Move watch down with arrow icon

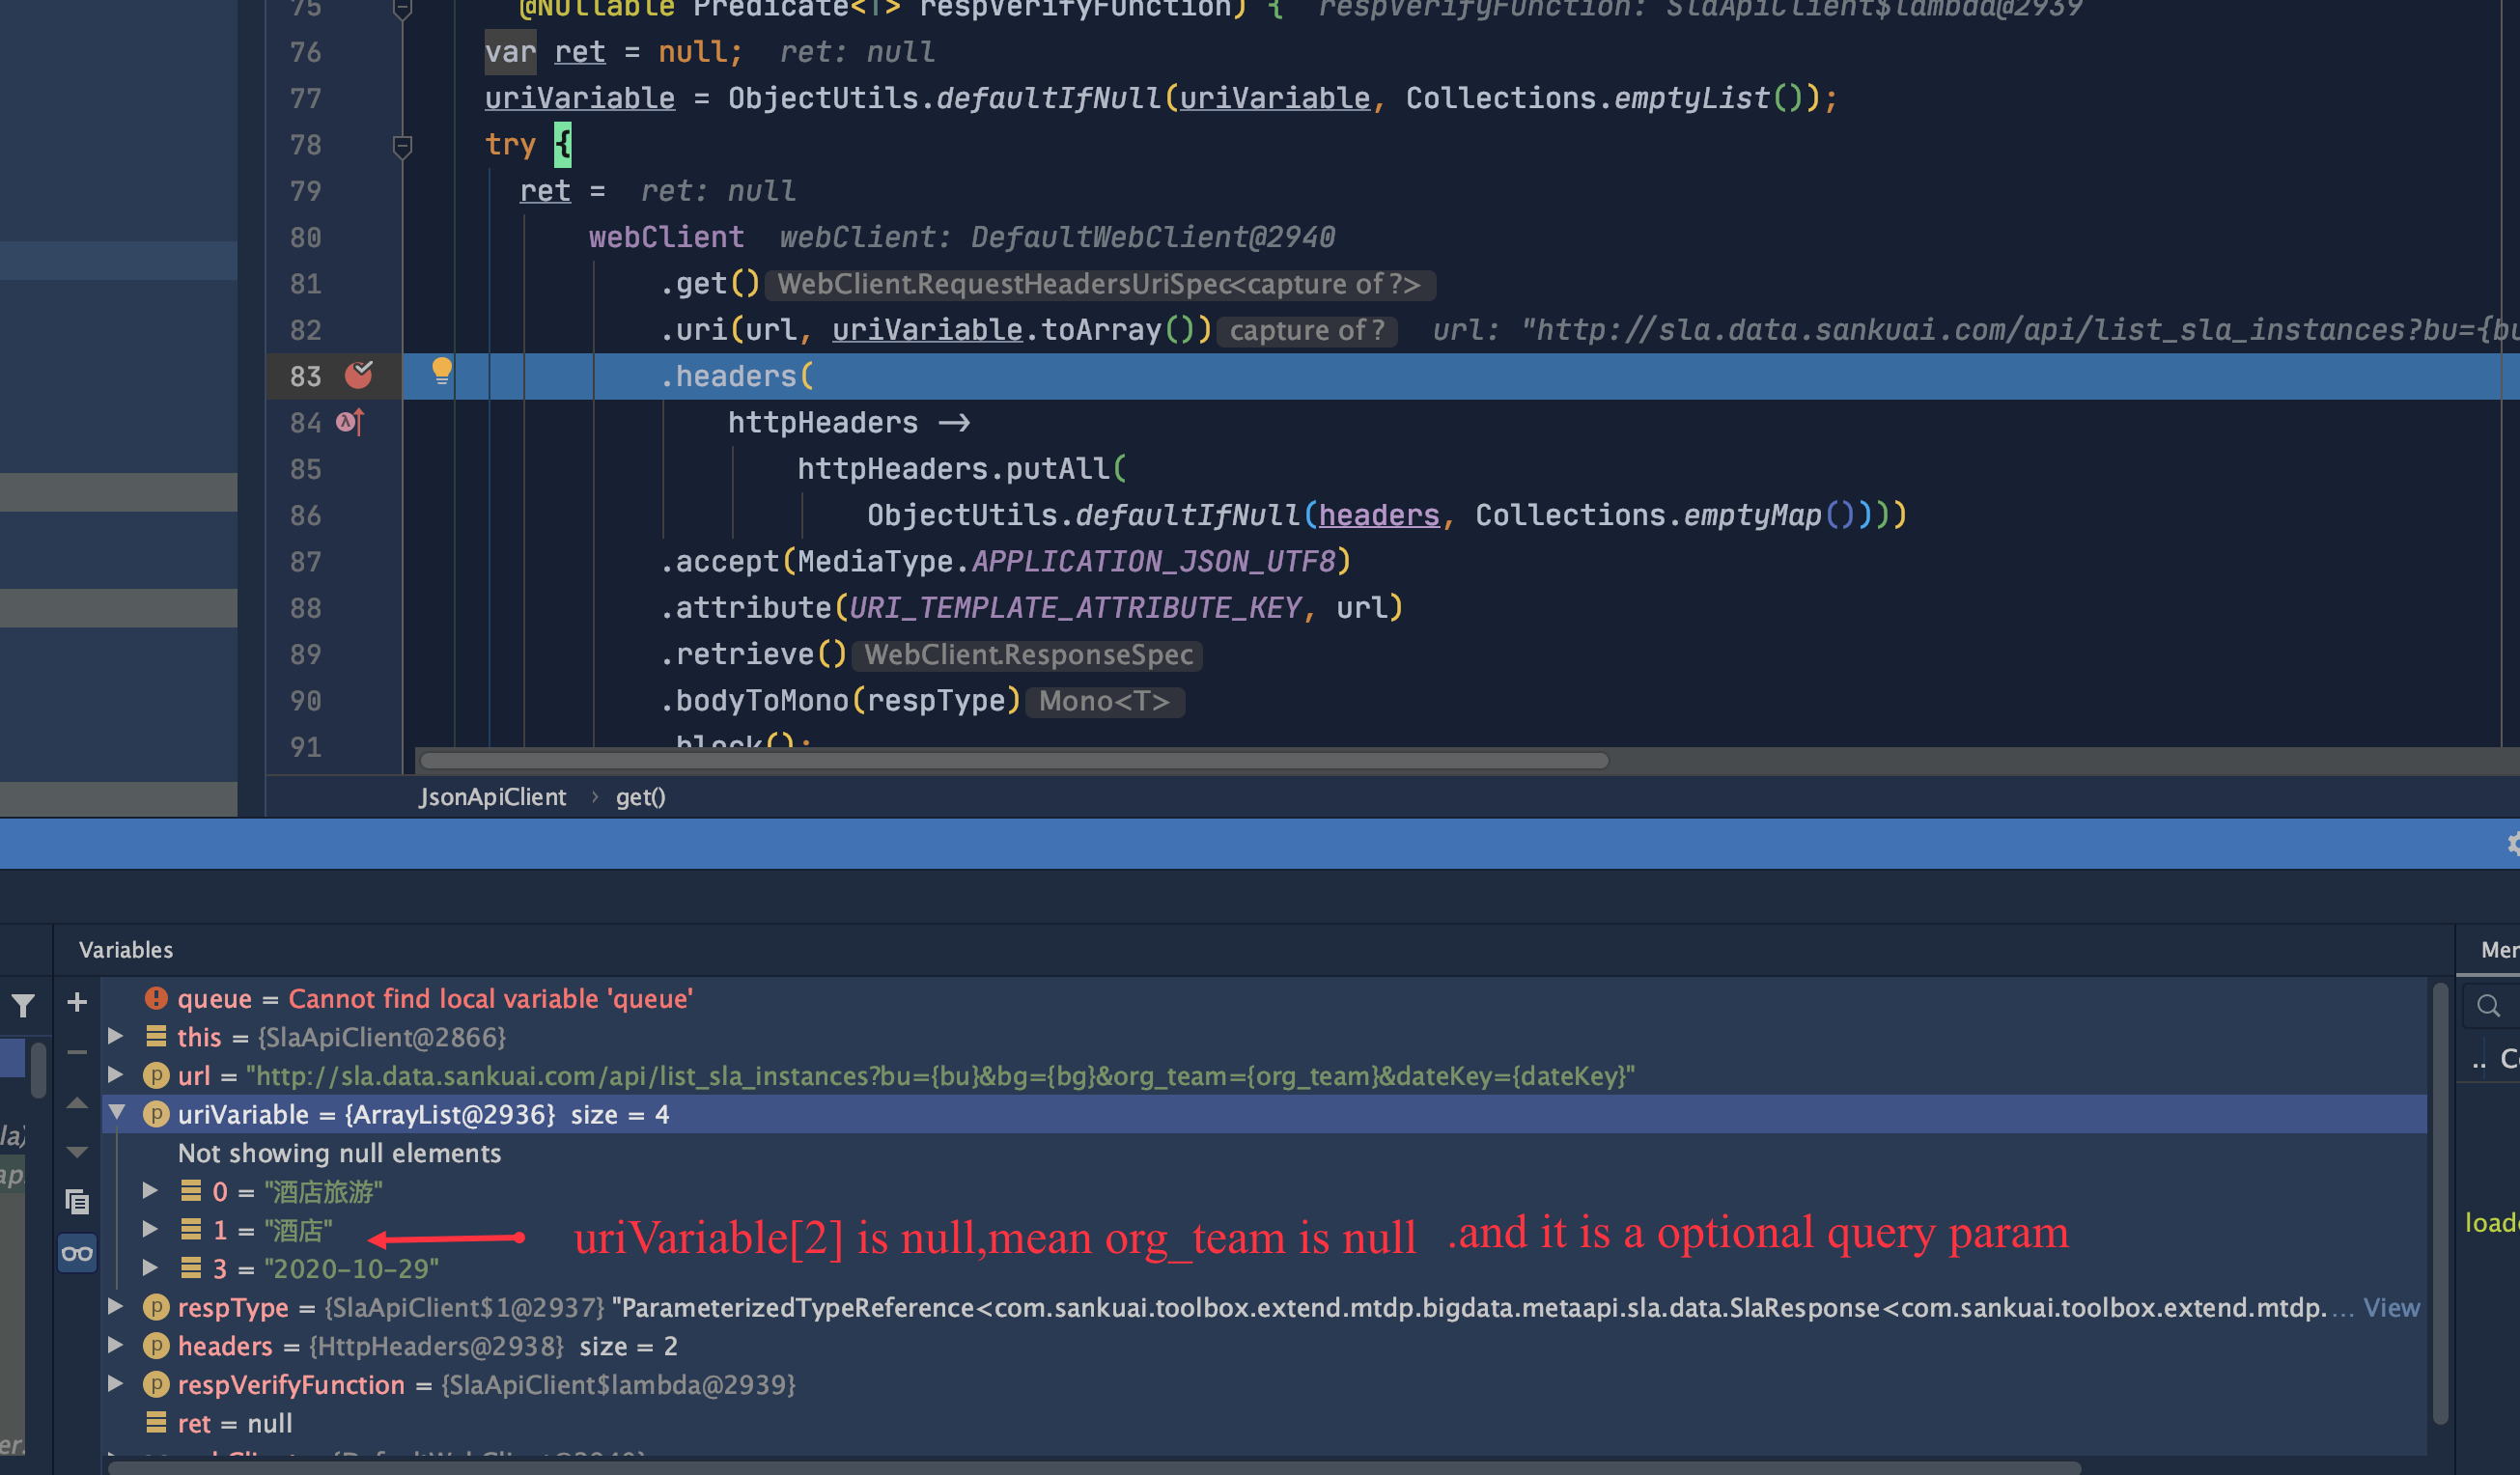coord(77,1152)
